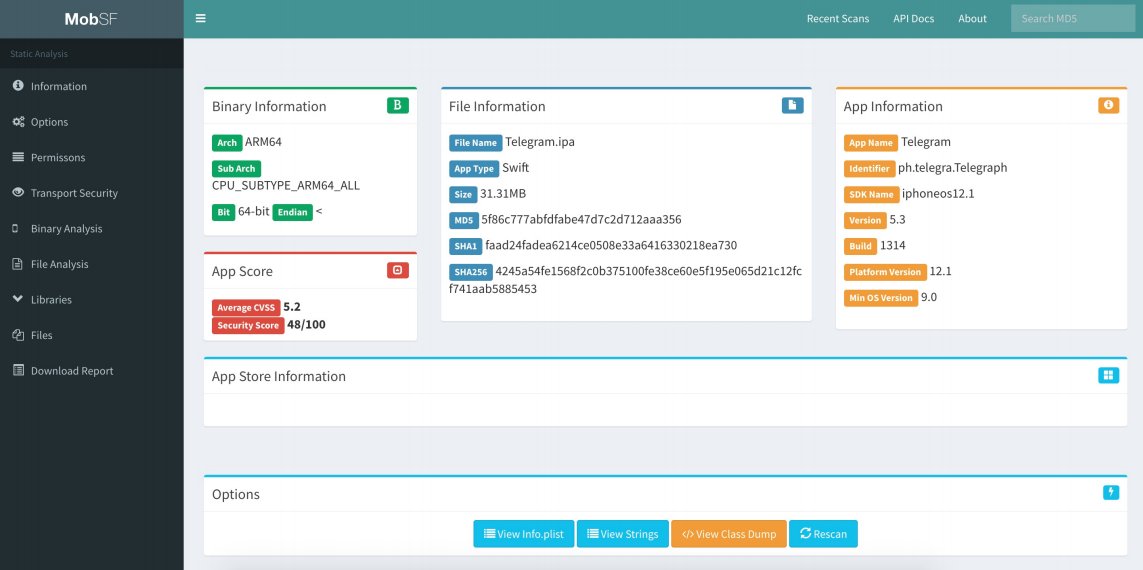1143x570 pixels.
Task: Click the File Analysis document icon
Action: coord(17,264)
